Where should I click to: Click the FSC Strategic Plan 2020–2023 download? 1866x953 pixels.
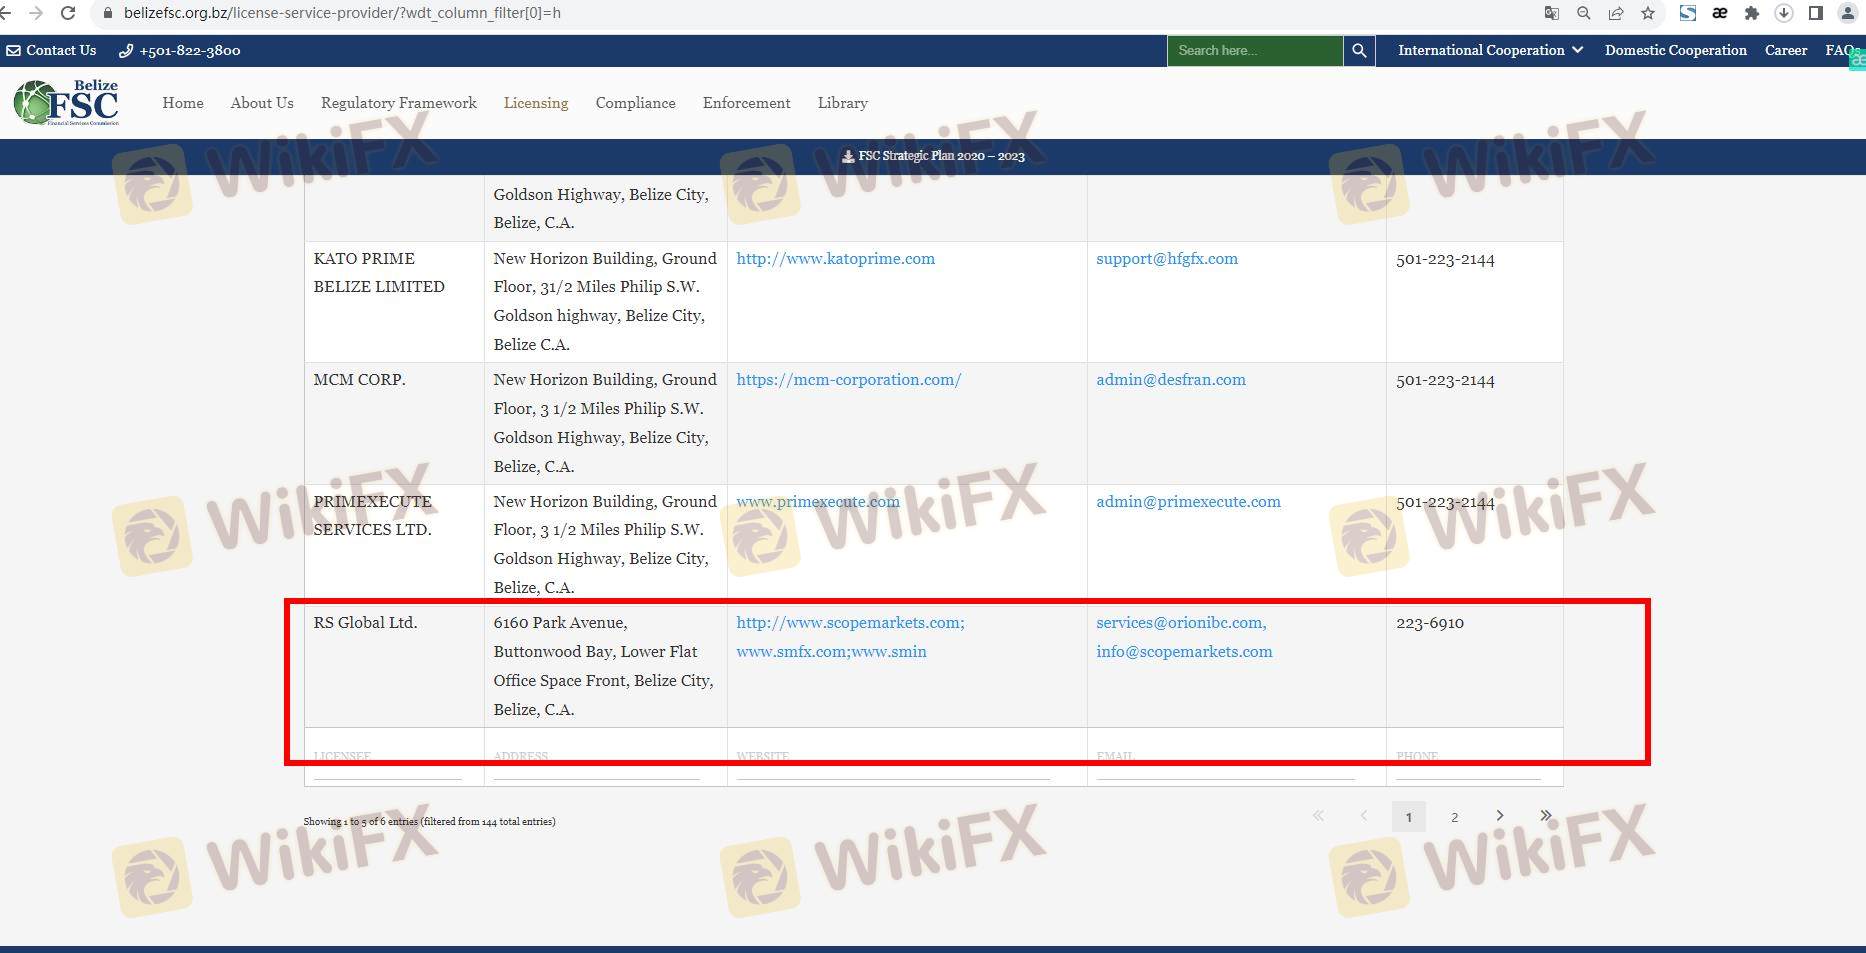[933, 156]
